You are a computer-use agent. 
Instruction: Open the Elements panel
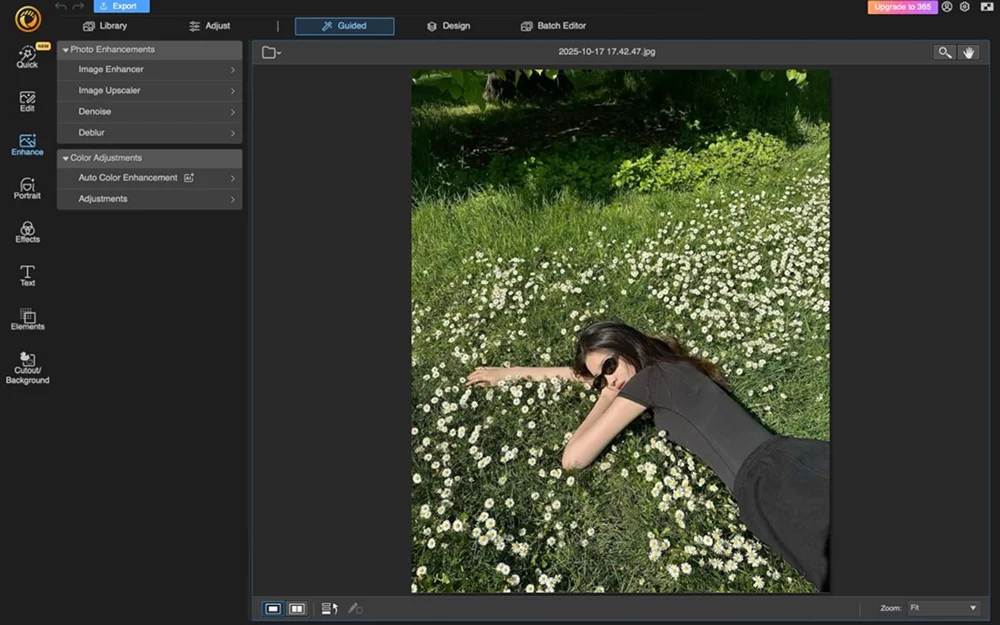[27, 319]
